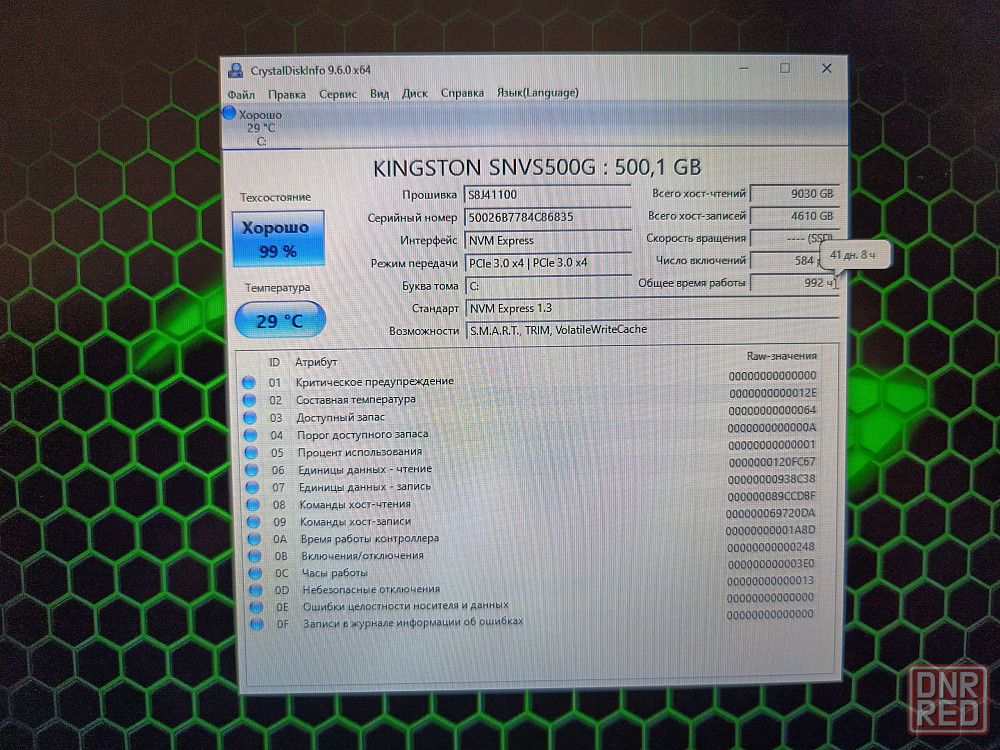This screenshot has width=1000, height=750.
Task: Click raw value 0000000120FC67
Action: click(772, 462)
